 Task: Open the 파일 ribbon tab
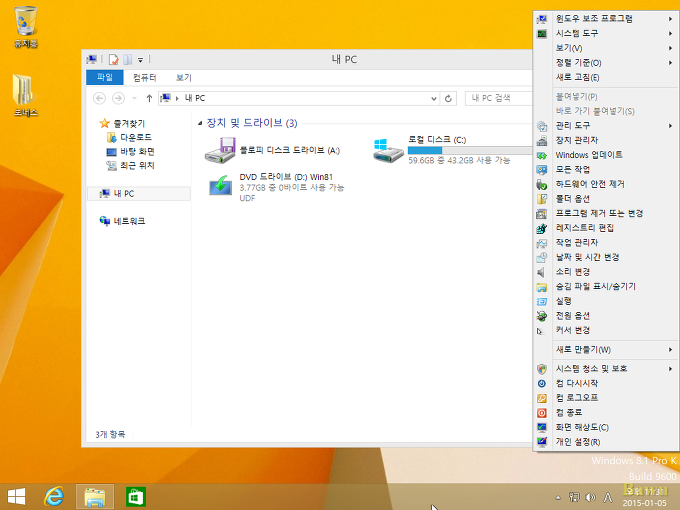pos(105,77)
